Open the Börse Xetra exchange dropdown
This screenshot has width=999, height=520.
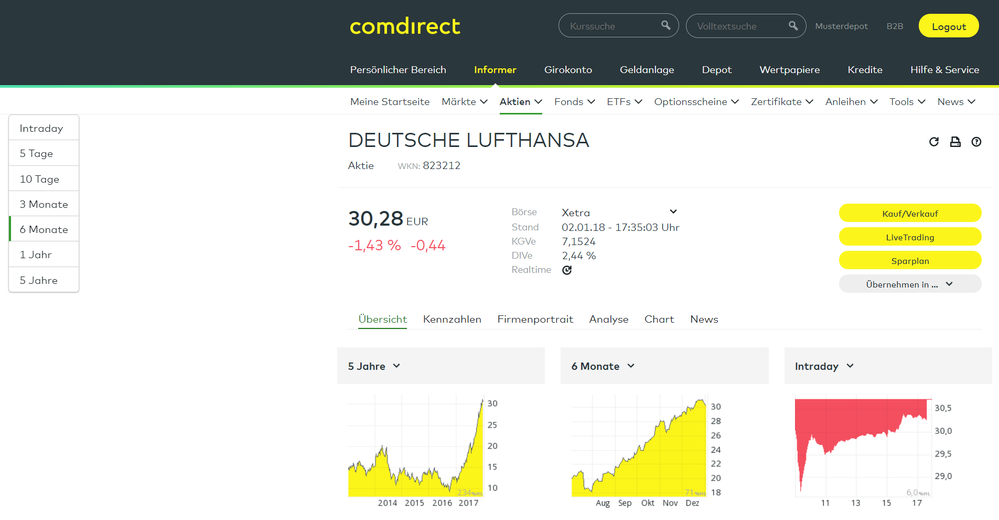(619, 212)
